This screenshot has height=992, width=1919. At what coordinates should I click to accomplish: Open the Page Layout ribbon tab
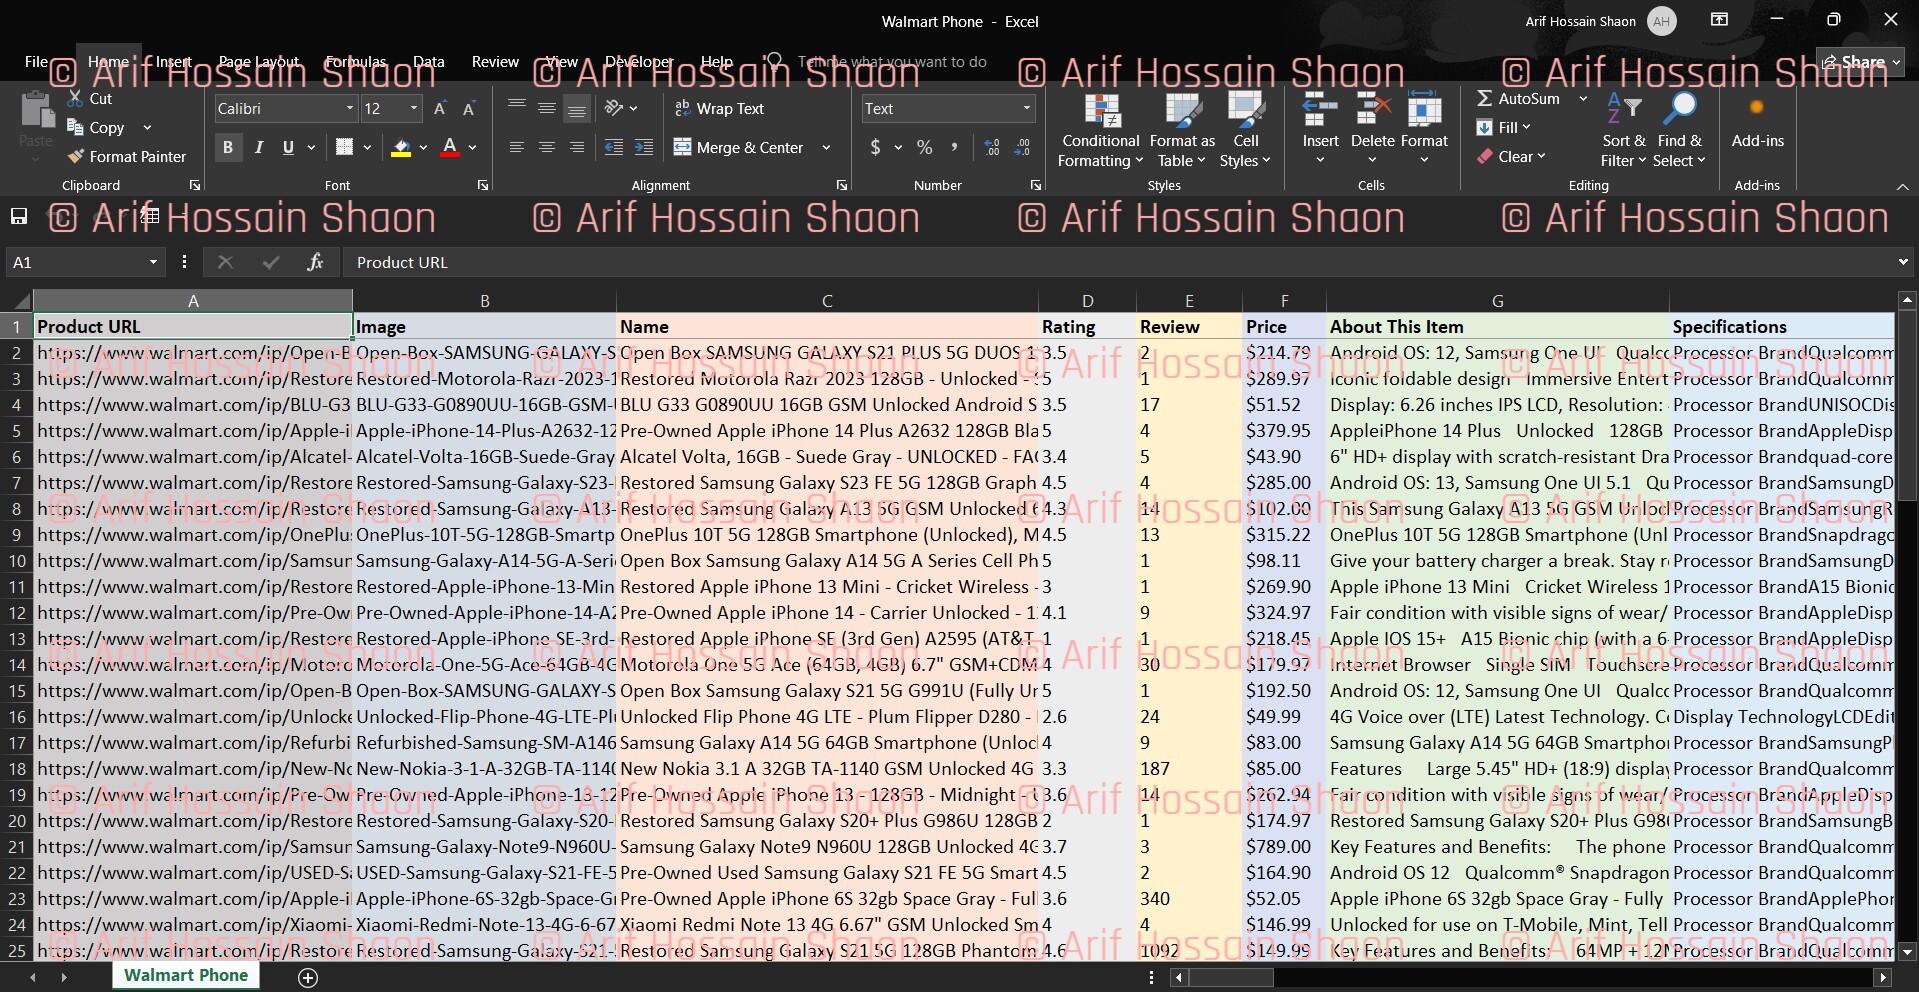(x=258, y=62)
